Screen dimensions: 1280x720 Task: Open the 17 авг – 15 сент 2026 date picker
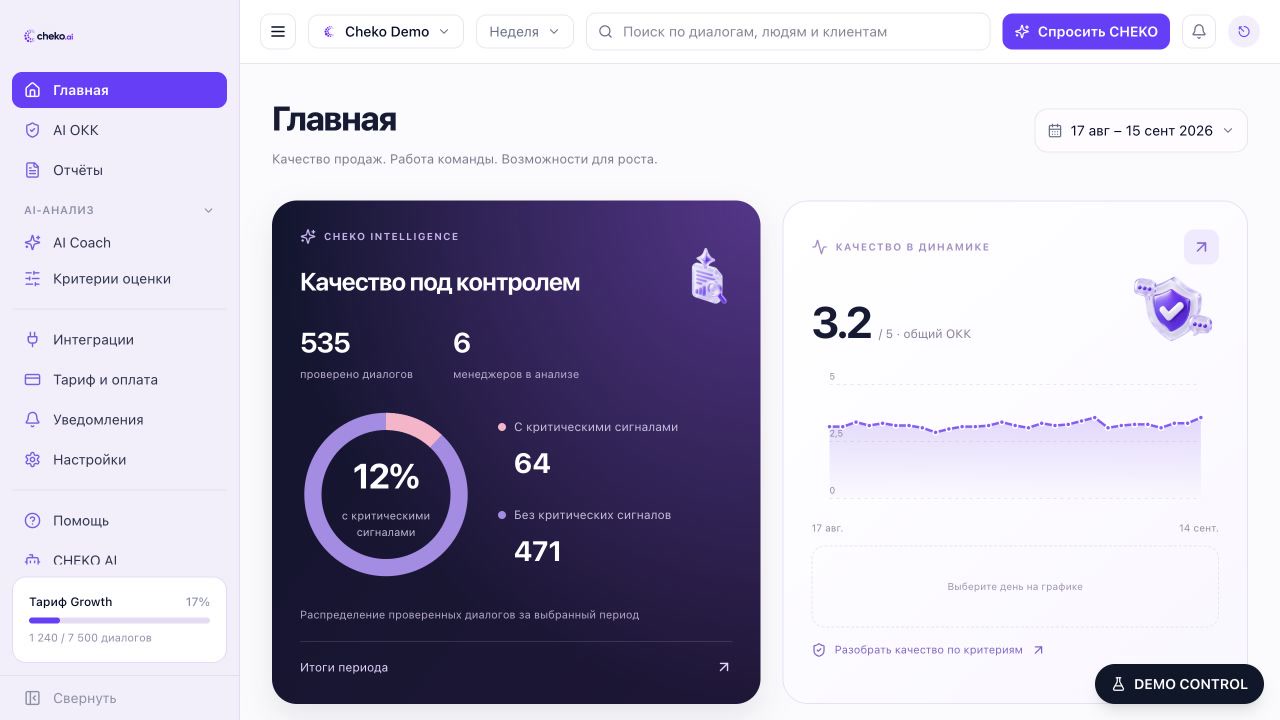click(1141, 131)
